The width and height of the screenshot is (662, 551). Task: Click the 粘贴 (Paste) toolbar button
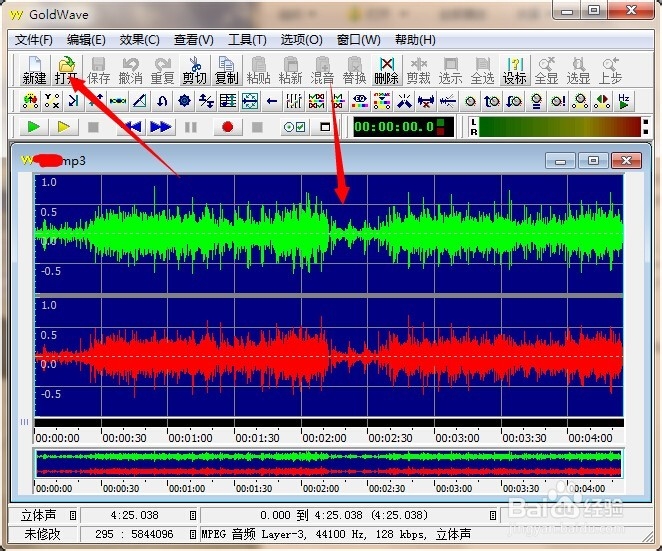pos(258,71)
